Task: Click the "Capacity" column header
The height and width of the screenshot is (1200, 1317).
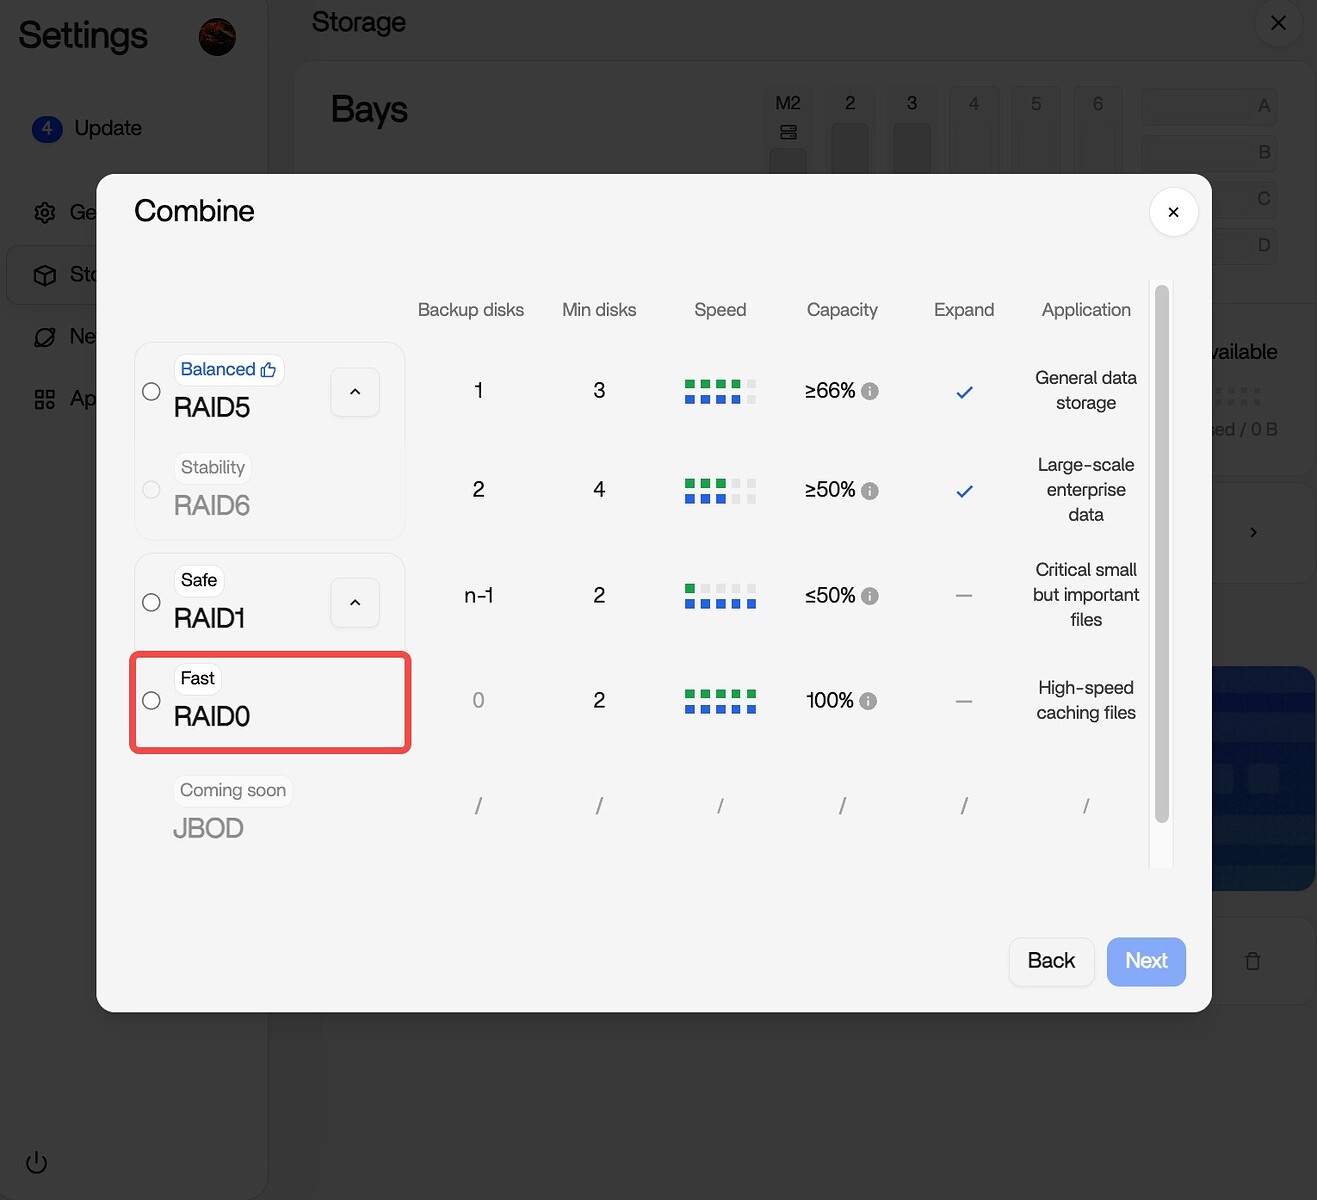Action: [x=842, y=310]
